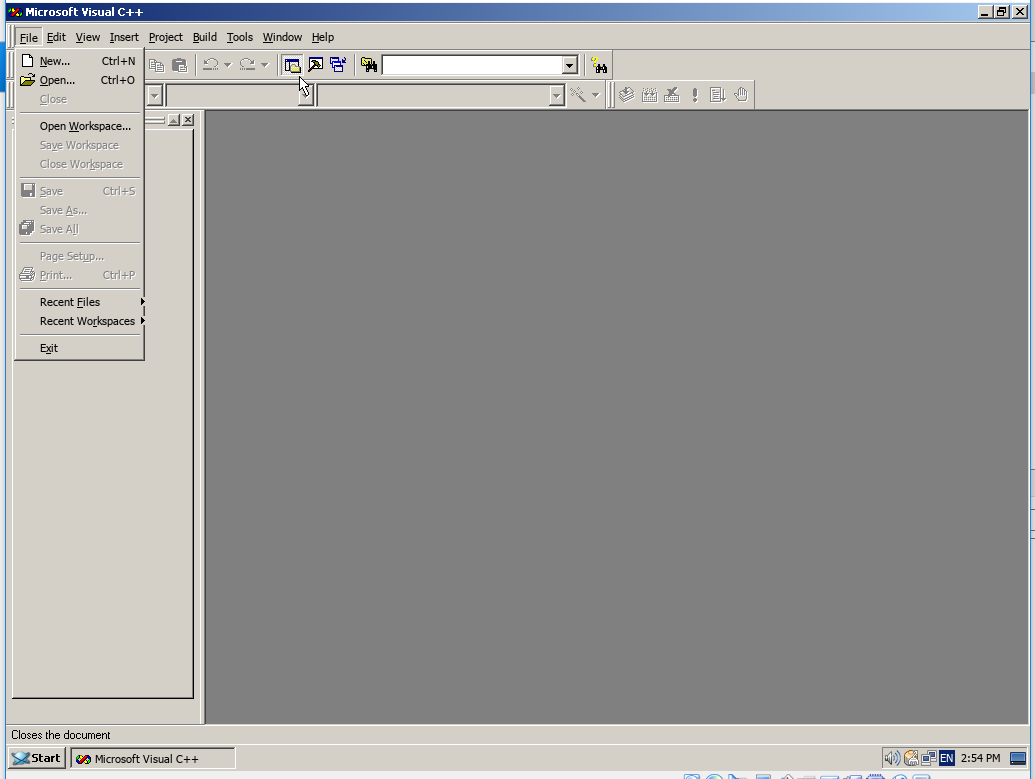The width and height of the screenshot is (1035, 779).
Task: Open the Window List toolbar icon
Action: click(338, 65)
